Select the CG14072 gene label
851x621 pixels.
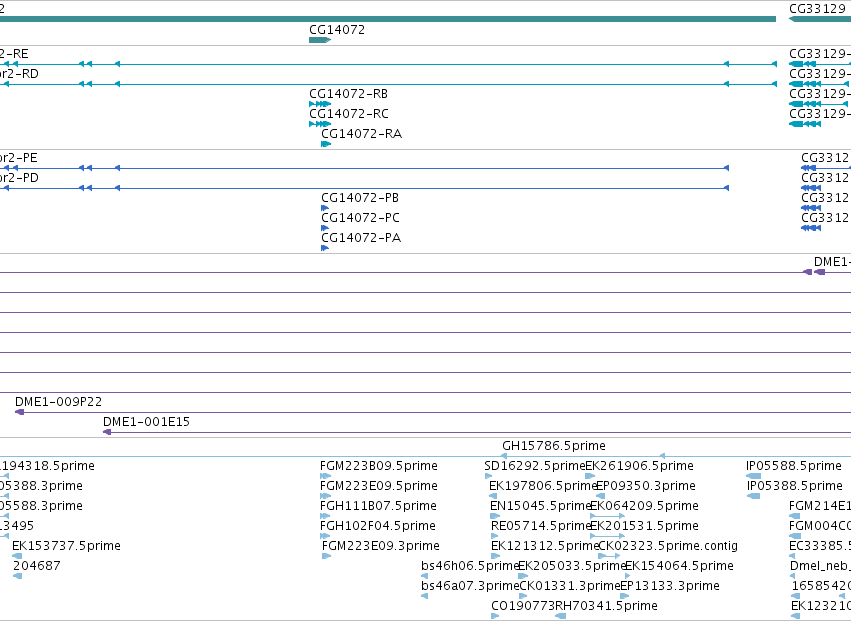point(336,30)
